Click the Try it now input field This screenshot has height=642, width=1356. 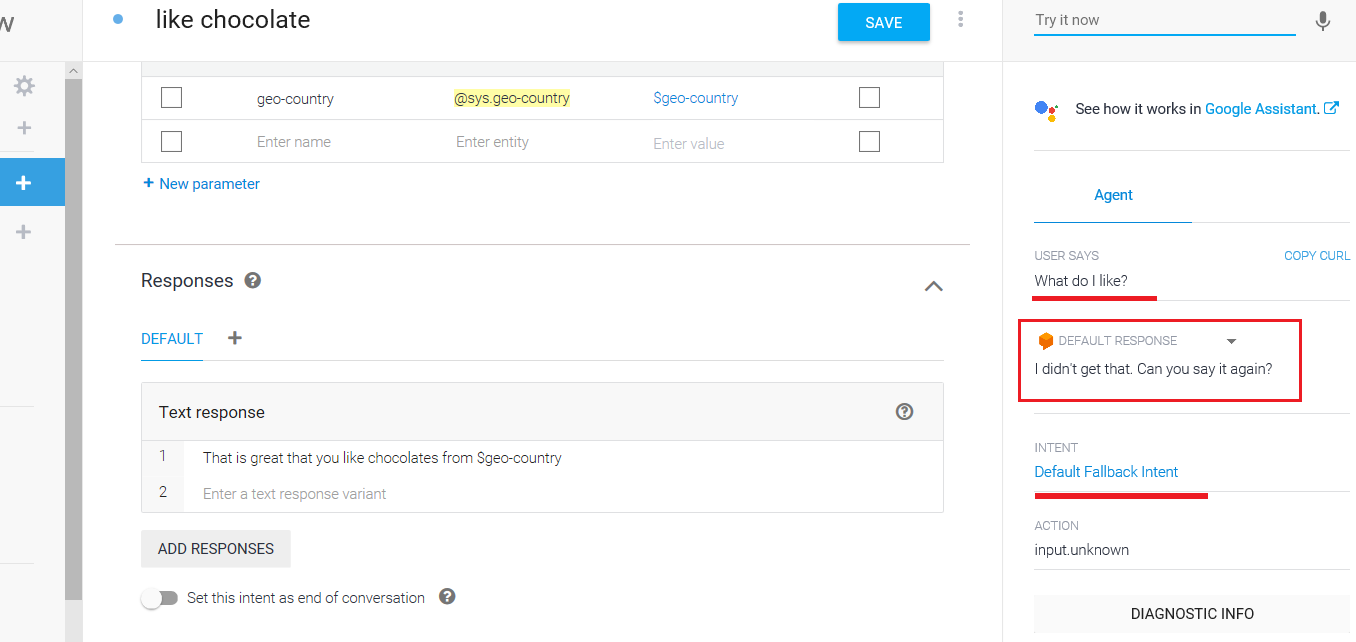1164,21
